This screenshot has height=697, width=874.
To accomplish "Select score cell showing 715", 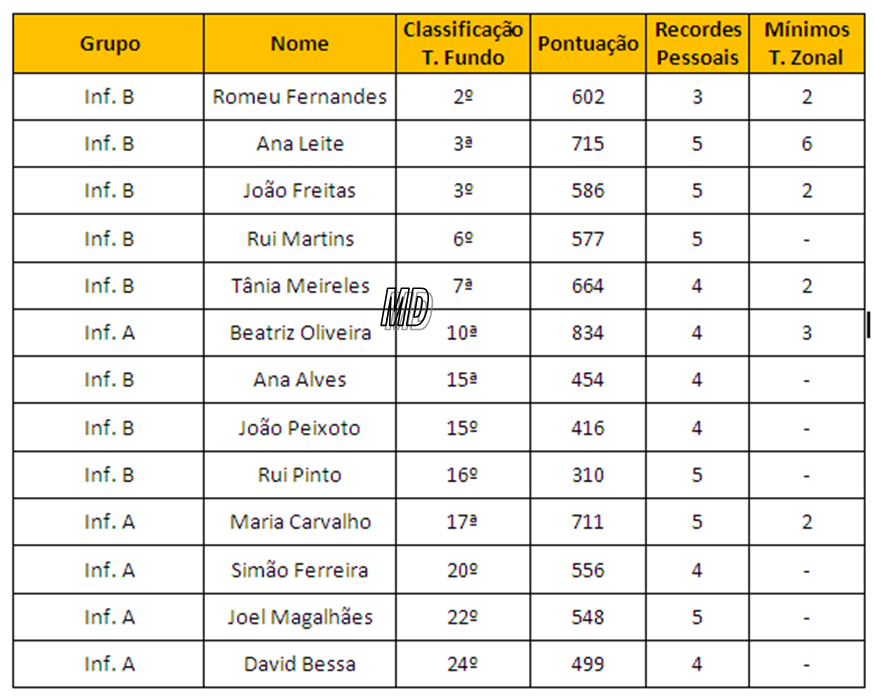I will (587, 144).
